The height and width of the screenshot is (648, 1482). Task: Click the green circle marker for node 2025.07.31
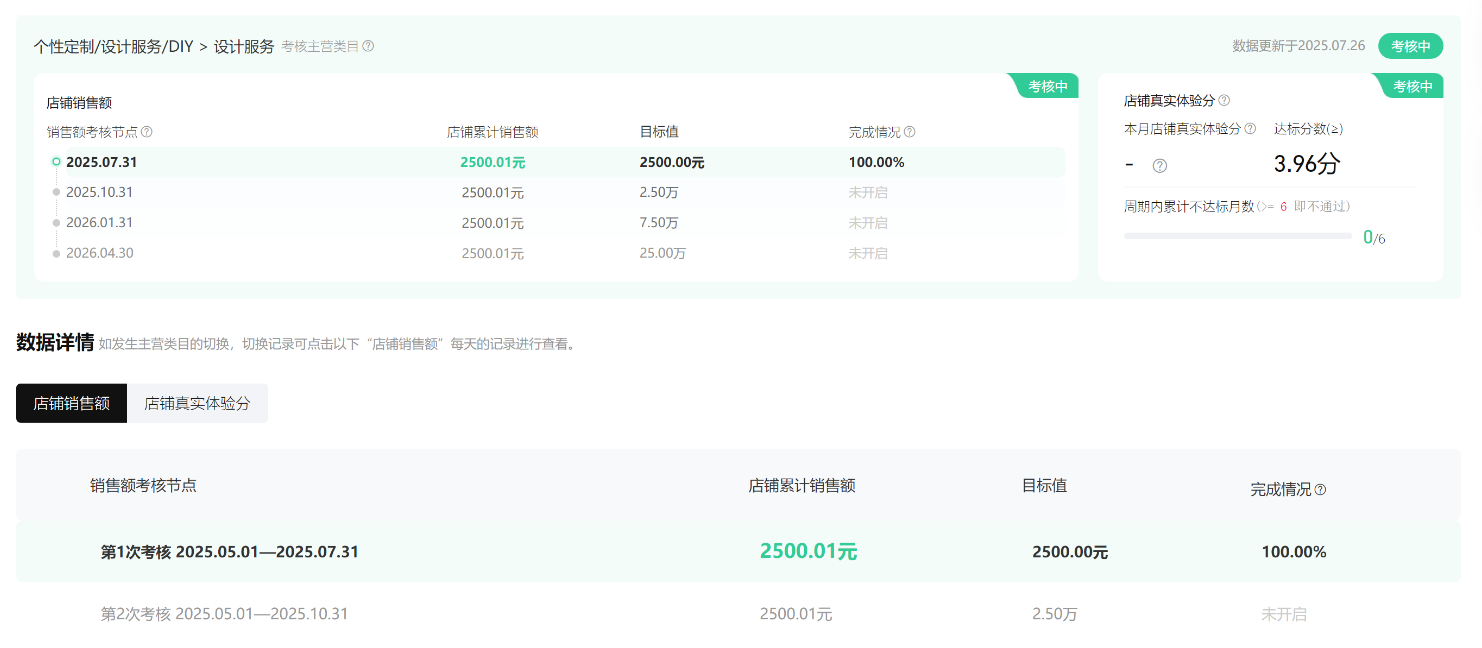[x=56, y=162]
